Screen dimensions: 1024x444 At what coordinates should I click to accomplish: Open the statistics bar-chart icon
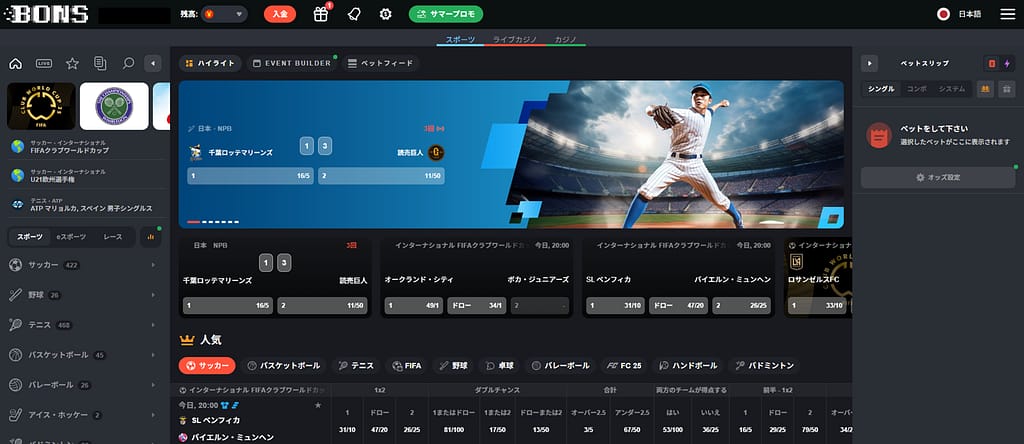pyautogui.click(x=151, y=237)
